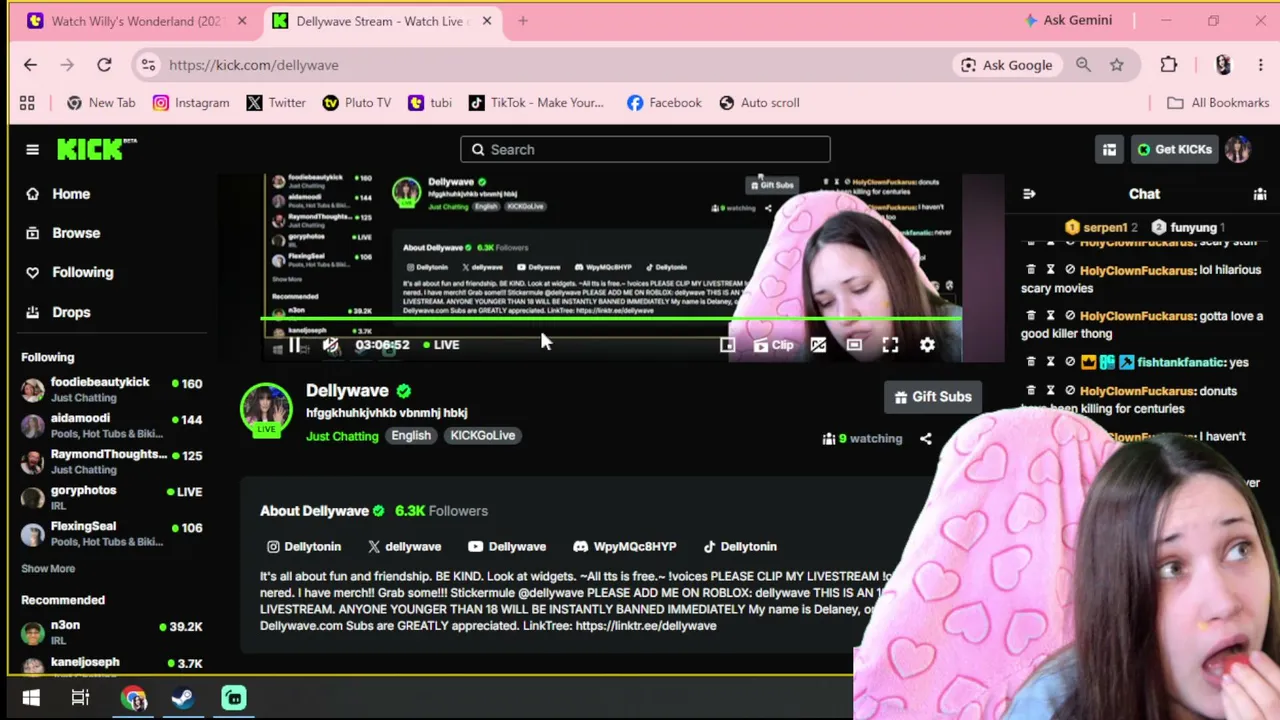Open the user profile avatar menu
The image size is (1280, 720).
1238,150
